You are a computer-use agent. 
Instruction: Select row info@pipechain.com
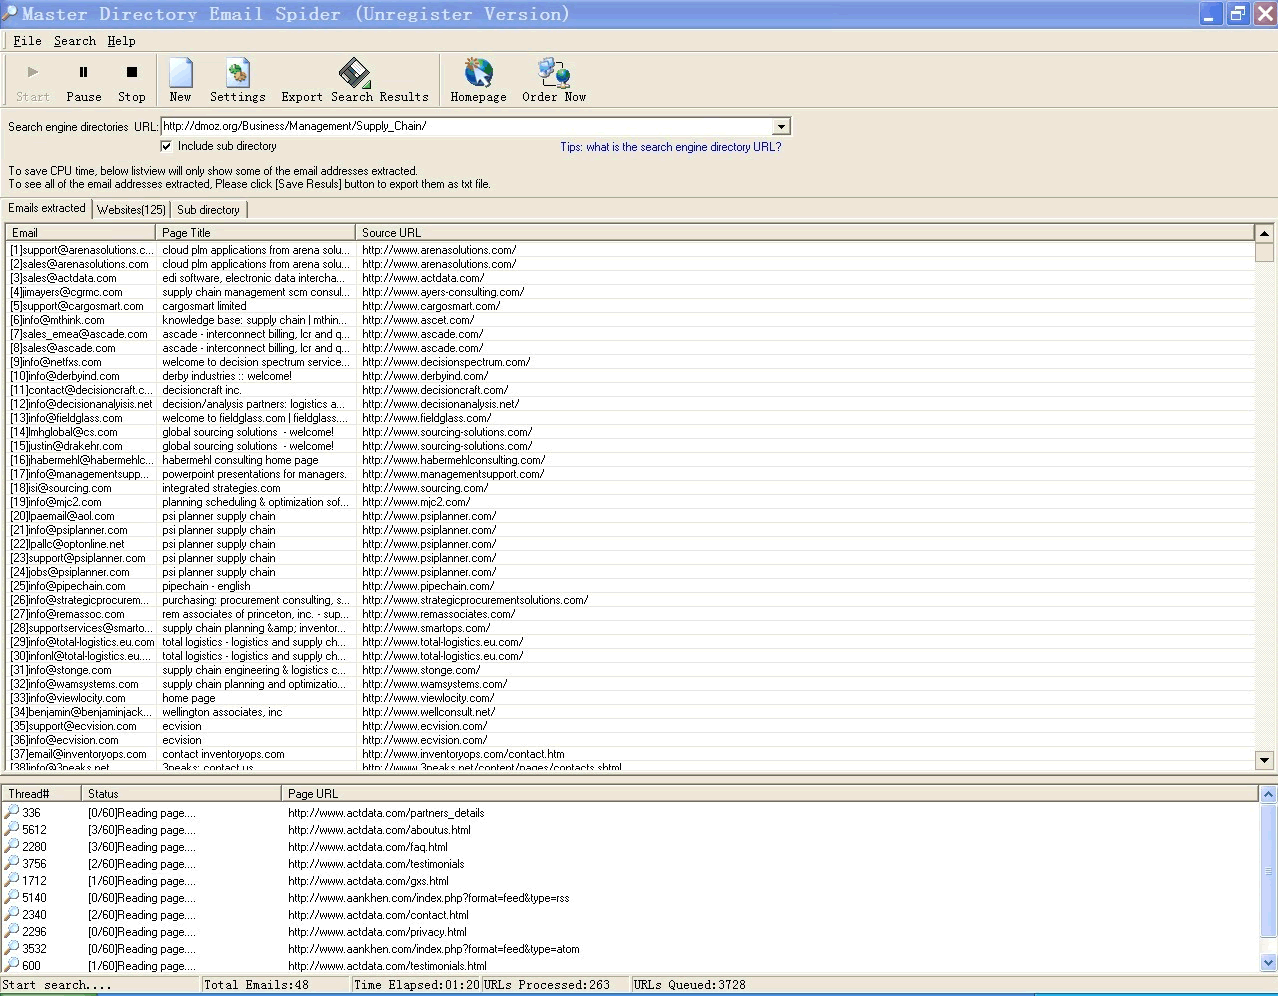[x=630, y=586]
